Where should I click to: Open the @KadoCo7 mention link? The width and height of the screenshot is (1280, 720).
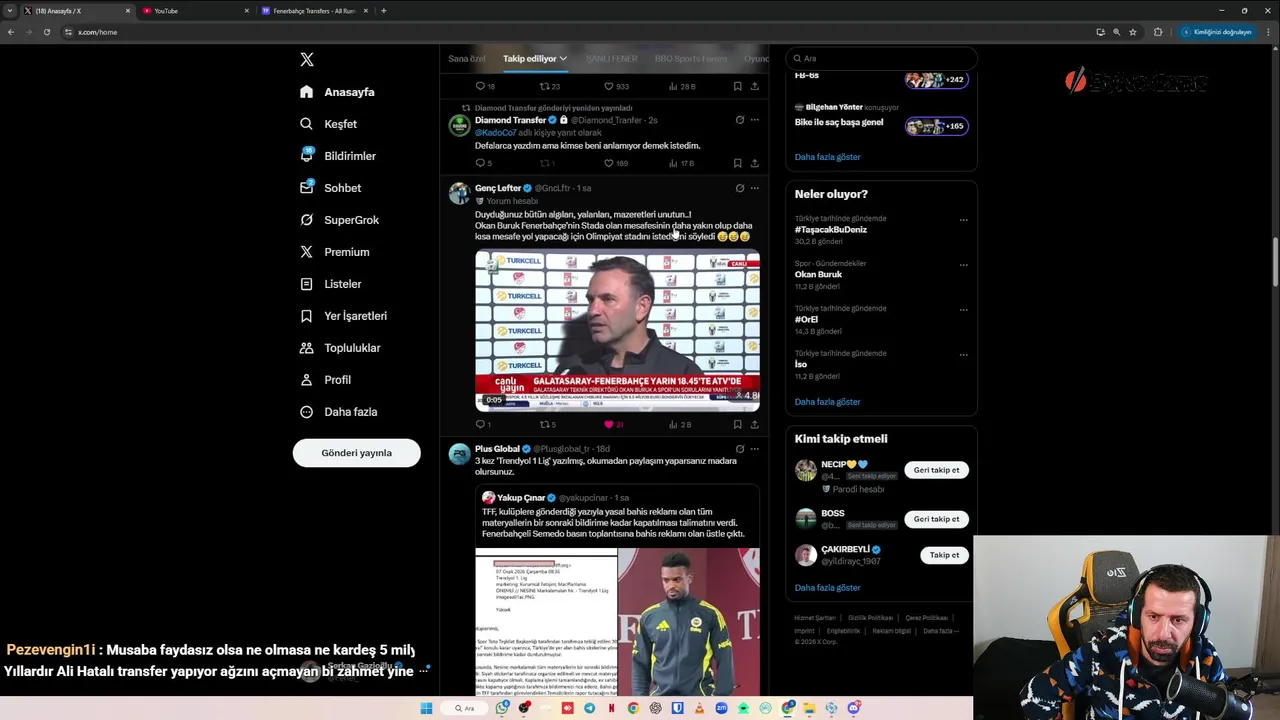click(495, 133)
